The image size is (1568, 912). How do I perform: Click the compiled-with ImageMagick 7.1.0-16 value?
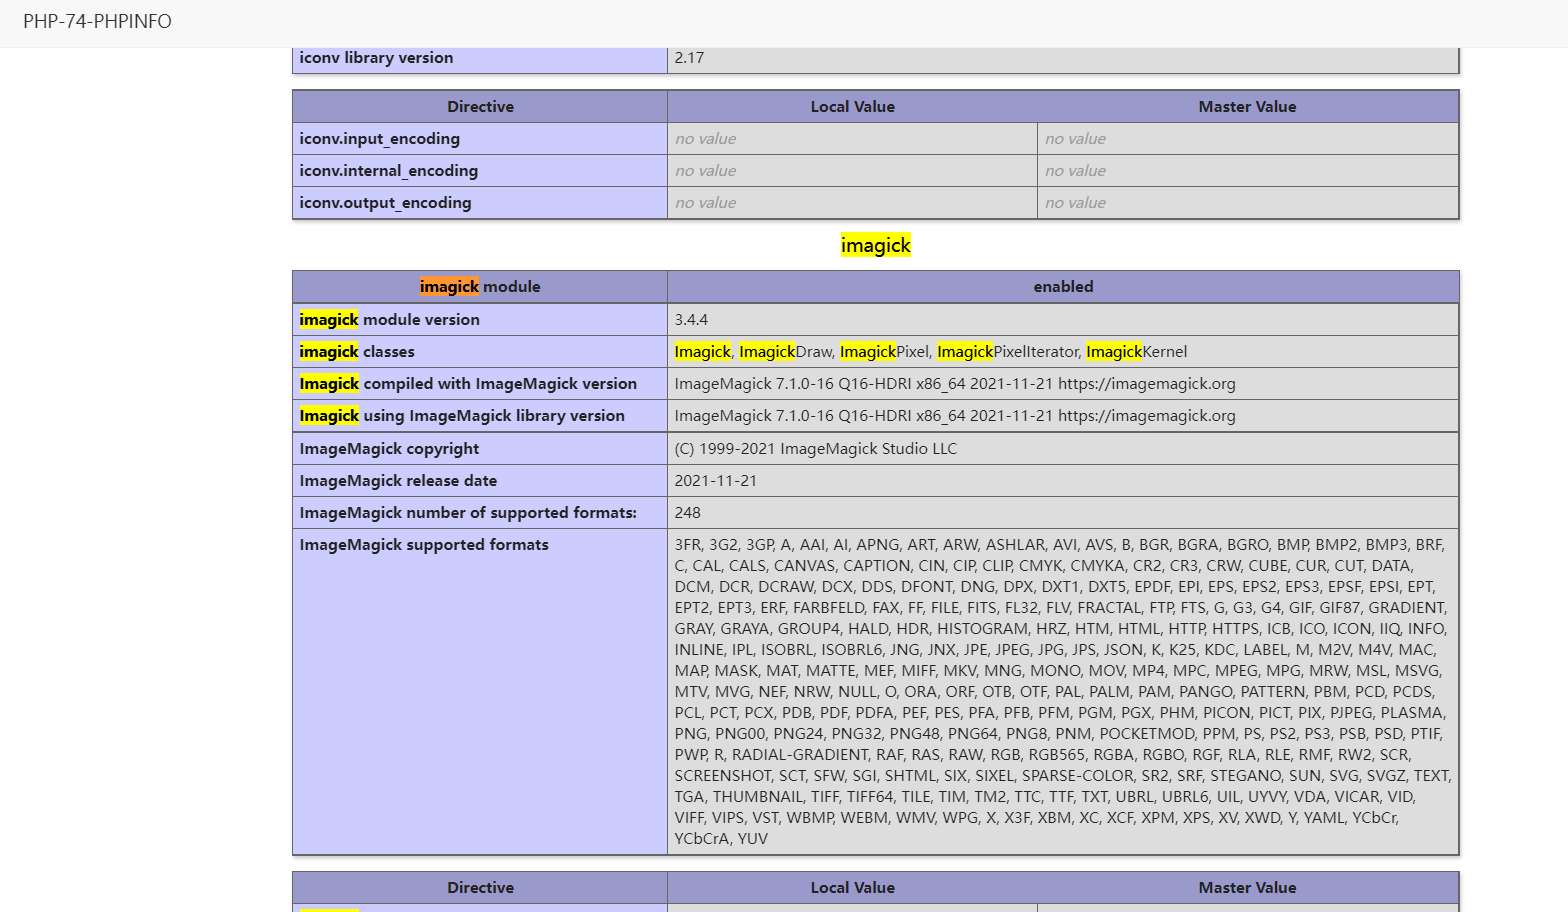[x=955, y=384]
